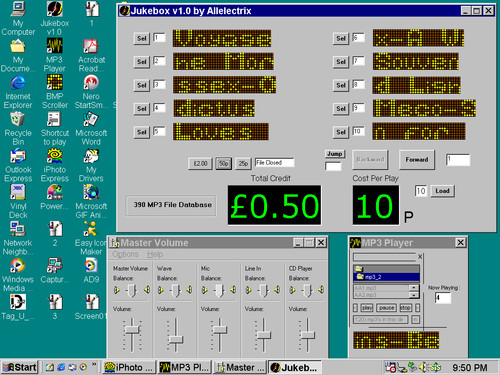The image size is (500, 375).
Task: Click the Load button beside cost field
Action: 442,191
